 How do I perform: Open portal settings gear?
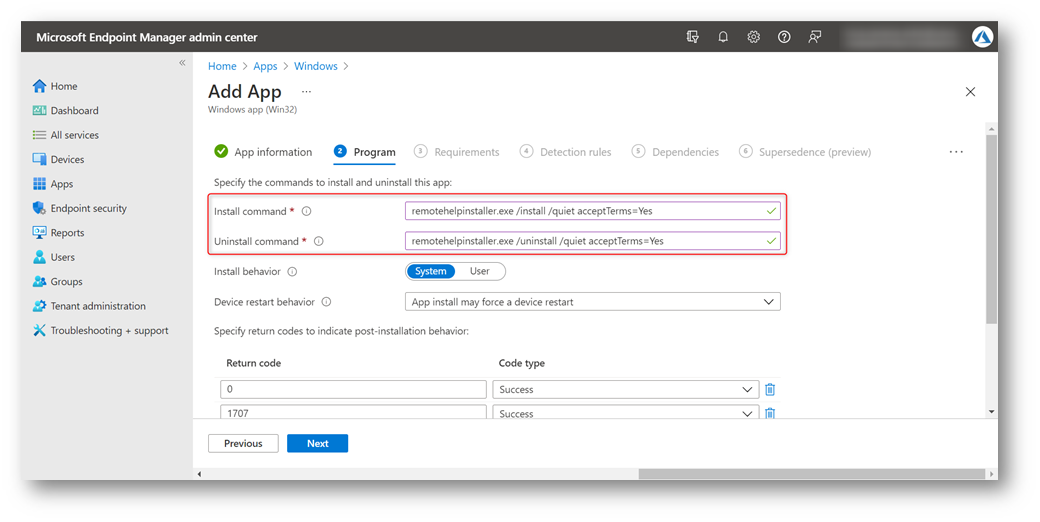[x=753, y=37]
